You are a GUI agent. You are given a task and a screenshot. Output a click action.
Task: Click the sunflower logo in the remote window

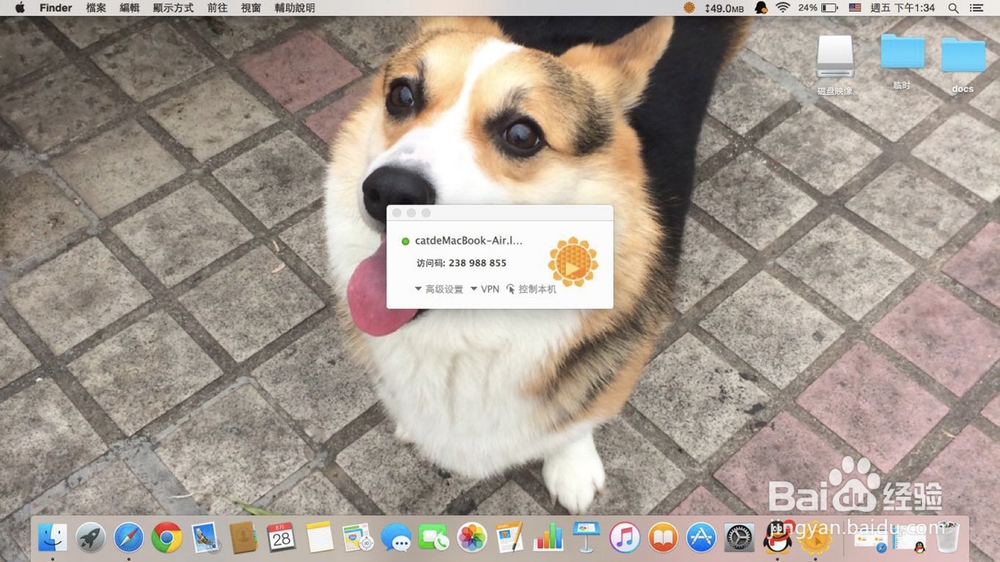pyautogui.click(x=573, y=262)
